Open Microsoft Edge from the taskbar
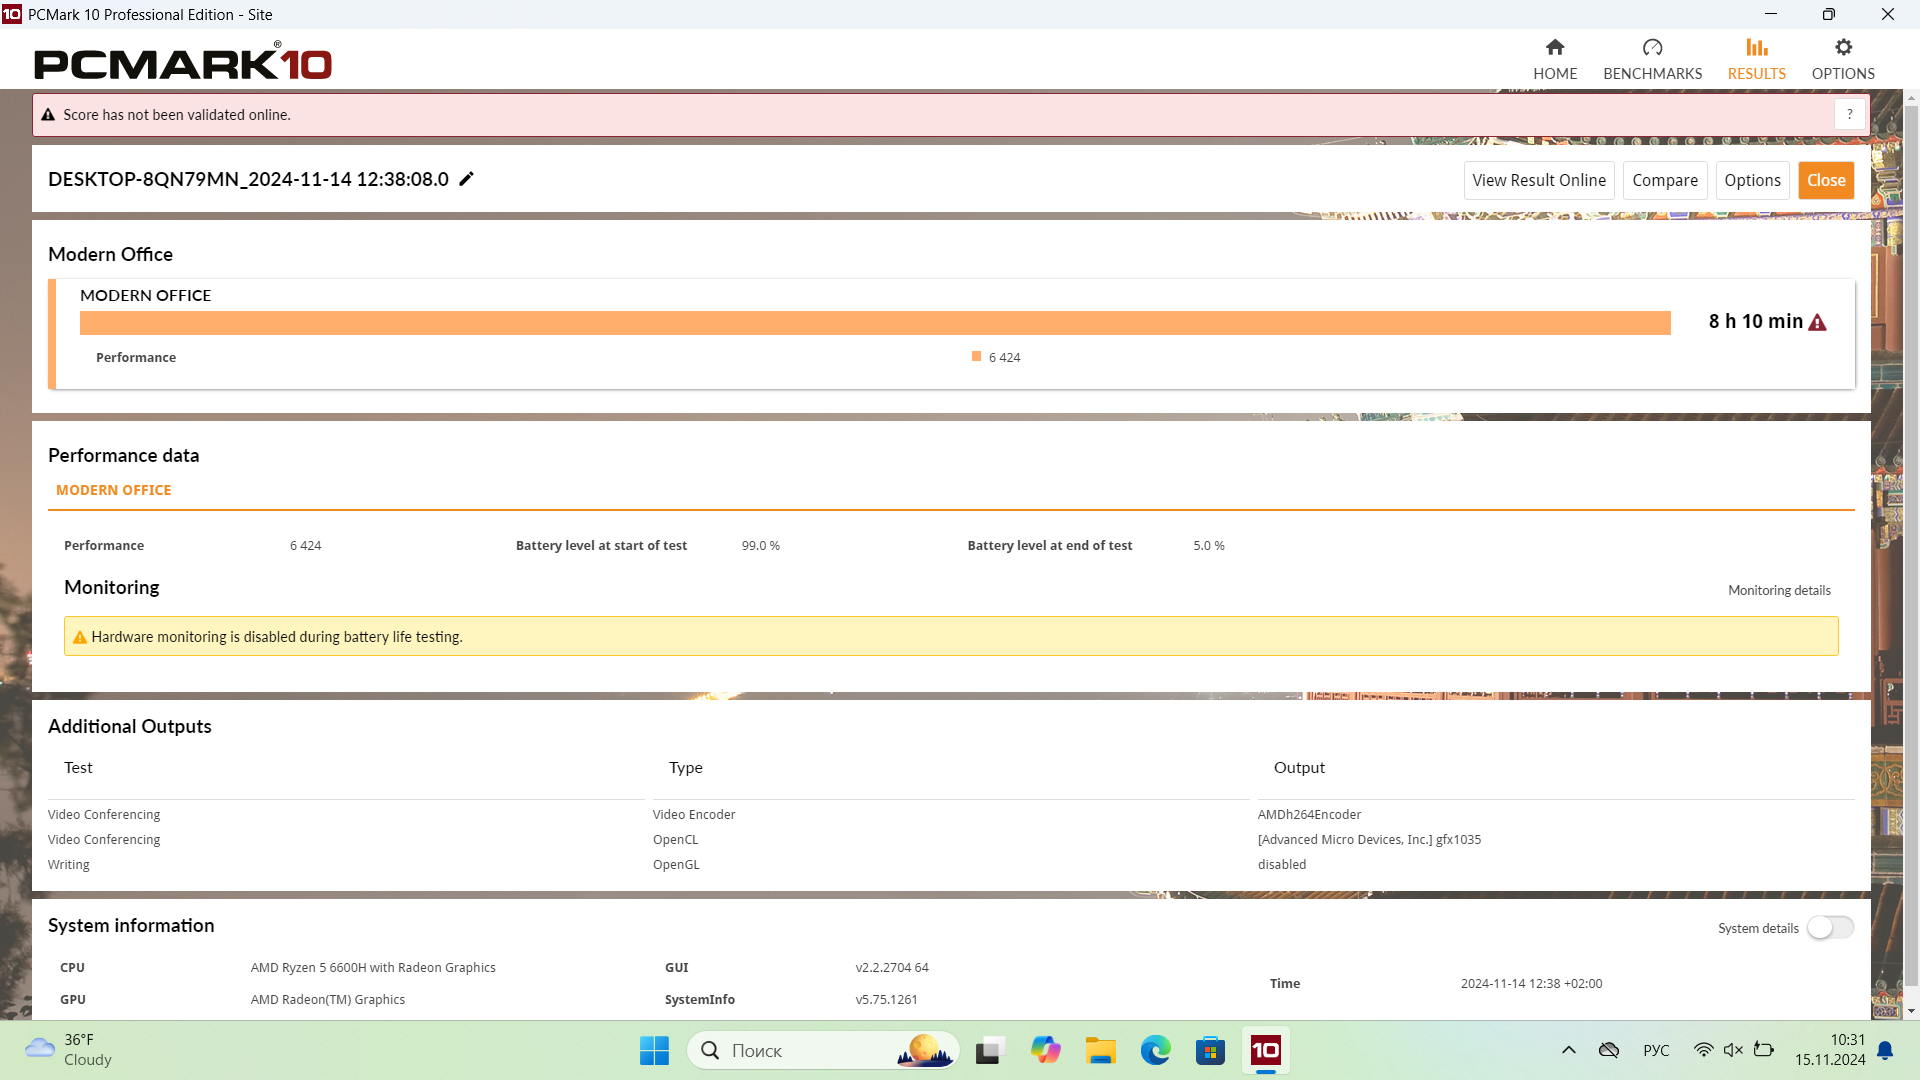 [1155, 1050]
